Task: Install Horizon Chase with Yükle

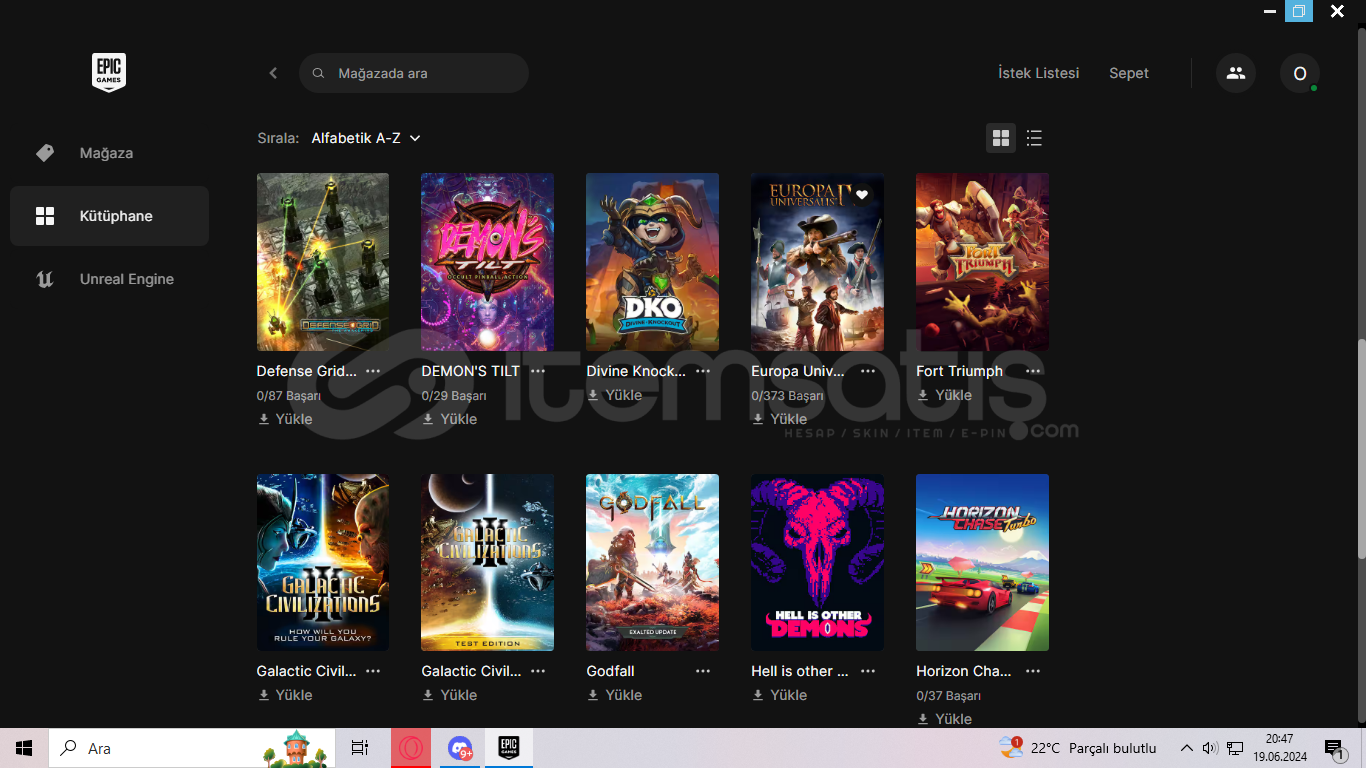Action: [945, 719]
